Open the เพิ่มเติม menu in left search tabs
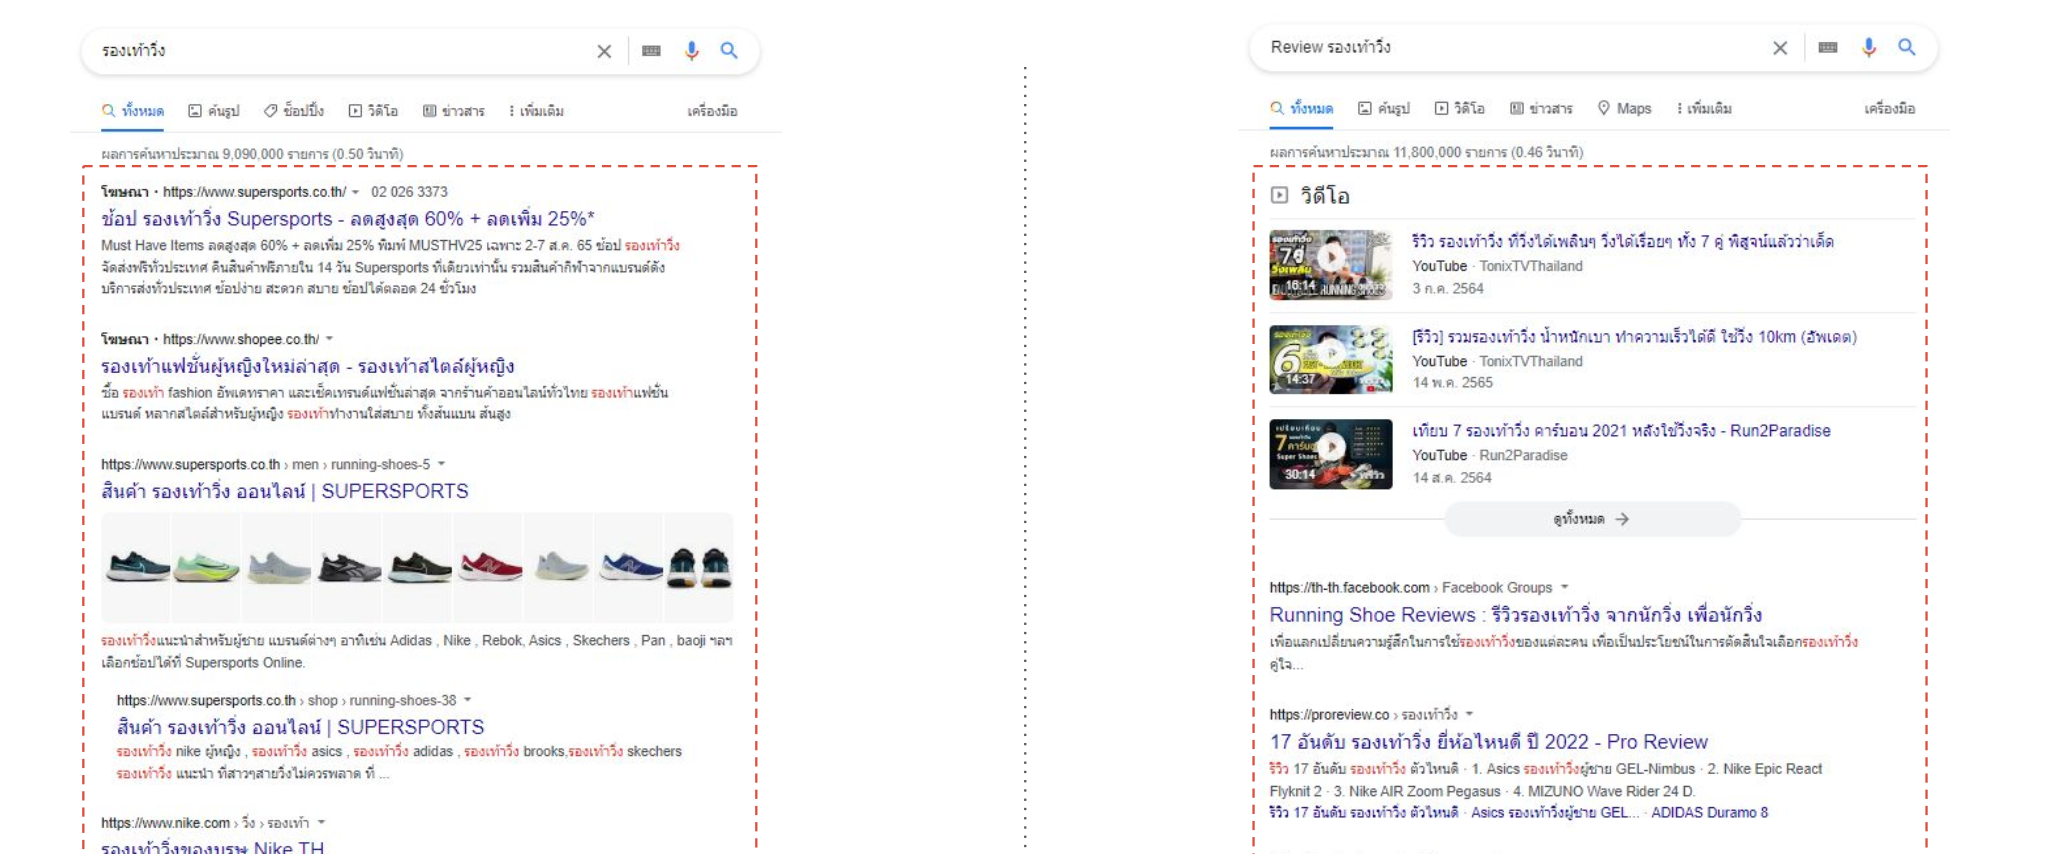This screenshot has width=2072, height=854. point(536,111)
